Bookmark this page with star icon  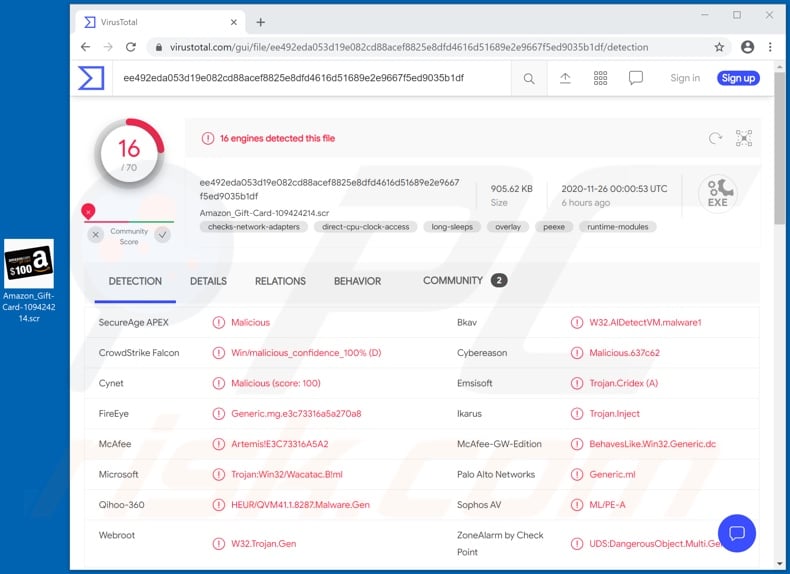click(x=719, y=47)
